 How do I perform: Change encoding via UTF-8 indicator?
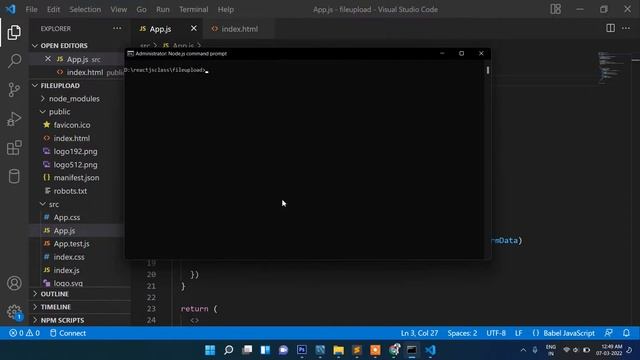pyautogui.click(x=496, y=333)
